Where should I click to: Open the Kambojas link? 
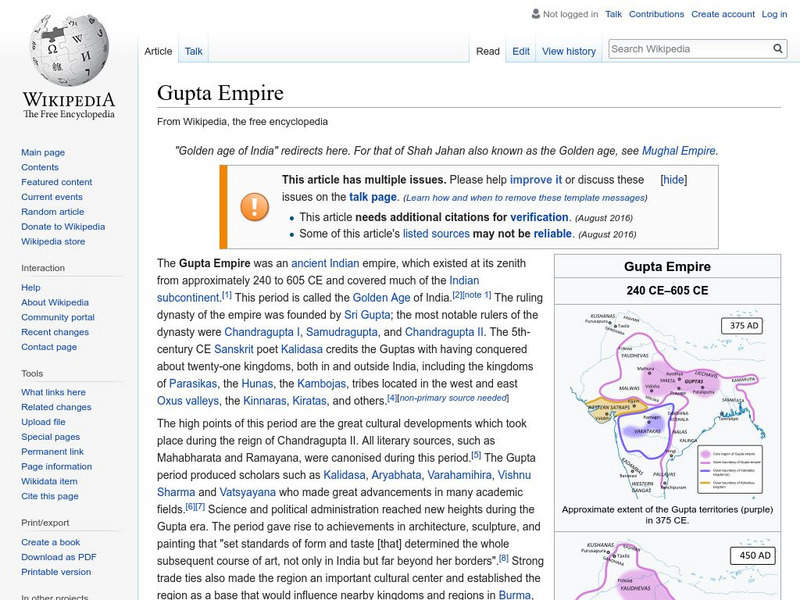(x=321, y=384)
